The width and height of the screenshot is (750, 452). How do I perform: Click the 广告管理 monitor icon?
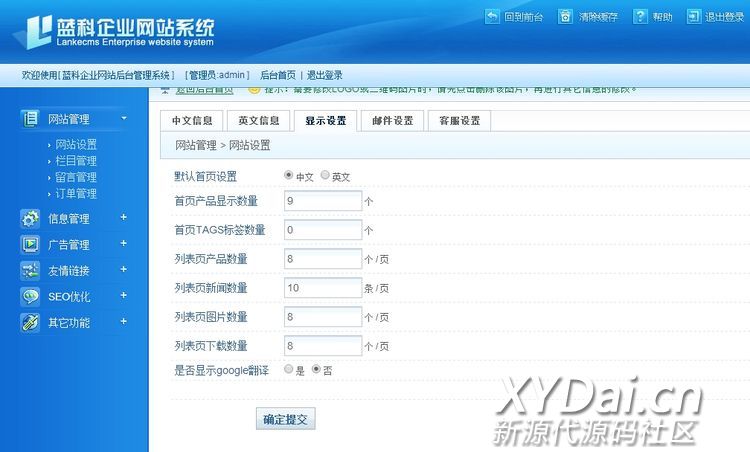click(30, 244)
